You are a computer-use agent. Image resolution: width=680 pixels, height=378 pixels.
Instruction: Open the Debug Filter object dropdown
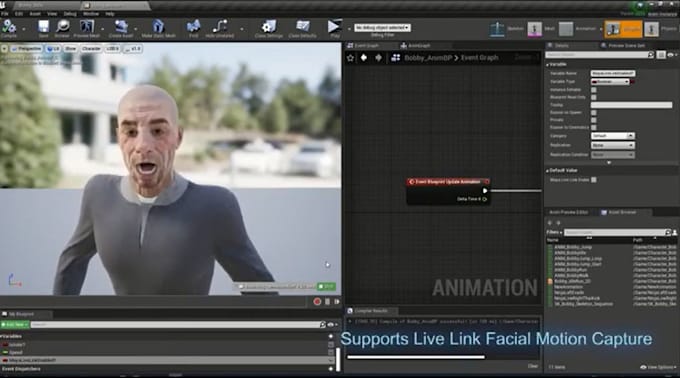[382, 28]
